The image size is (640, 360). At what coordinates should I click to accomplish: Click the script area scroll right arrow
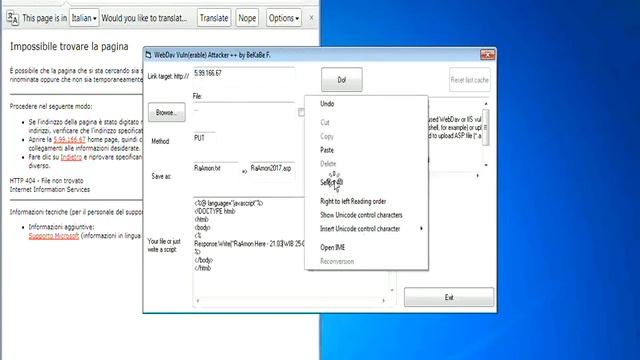coord(383,301)
